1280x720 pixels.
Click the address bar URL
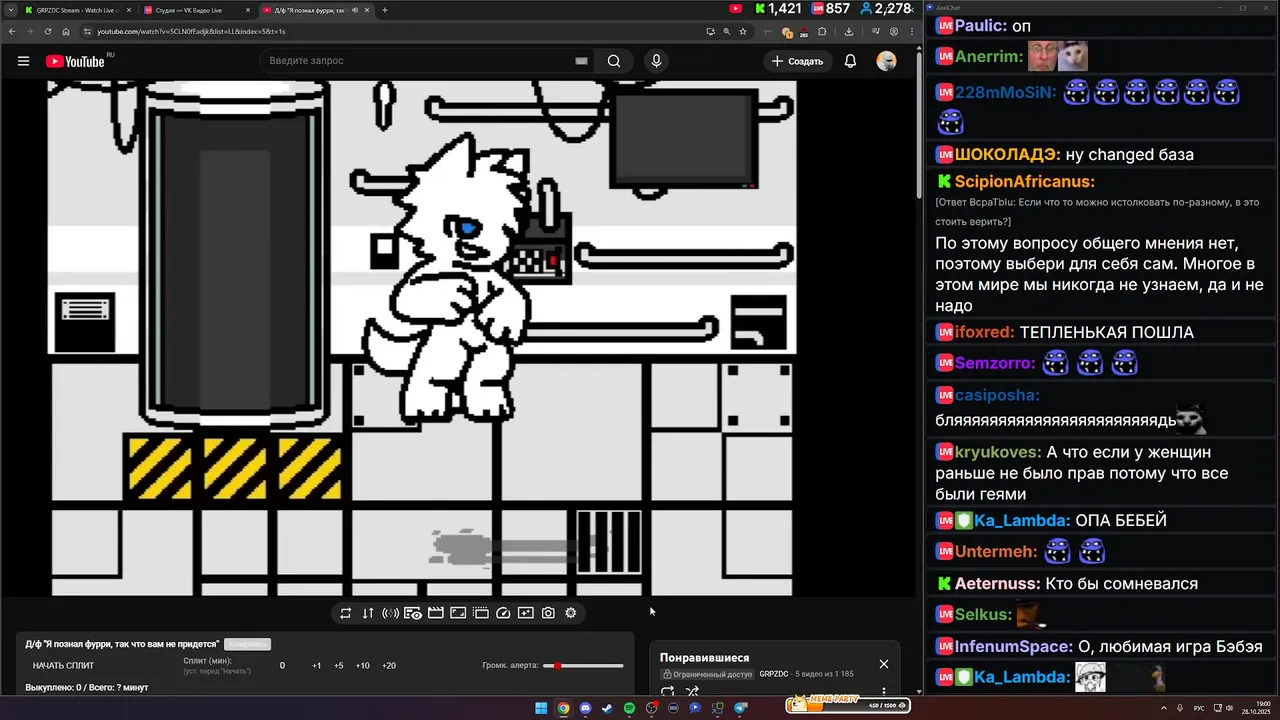tap(190, 31)
